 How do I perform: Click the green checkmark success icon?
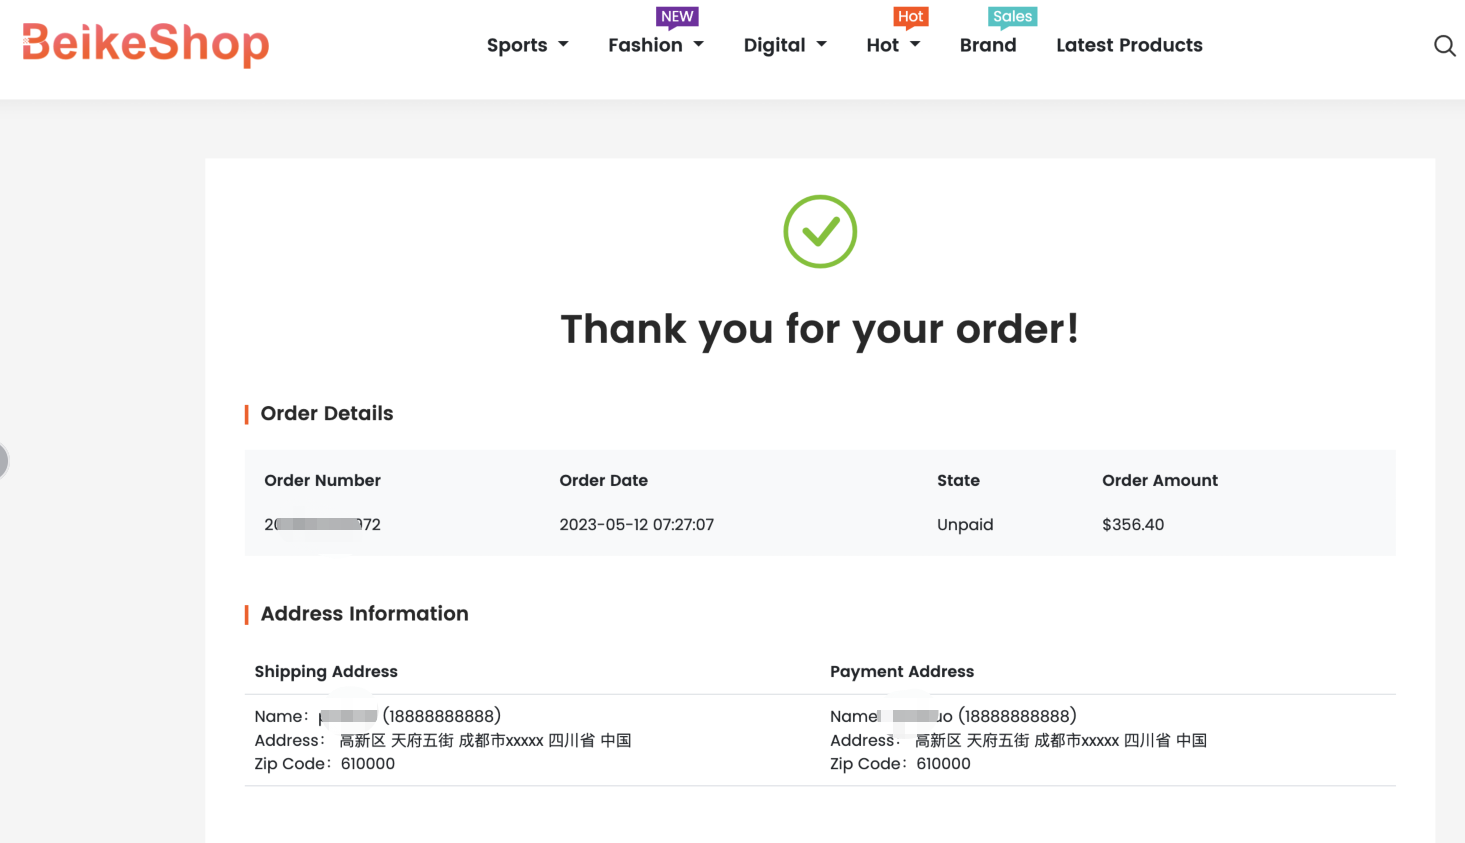tap(820, 232)
